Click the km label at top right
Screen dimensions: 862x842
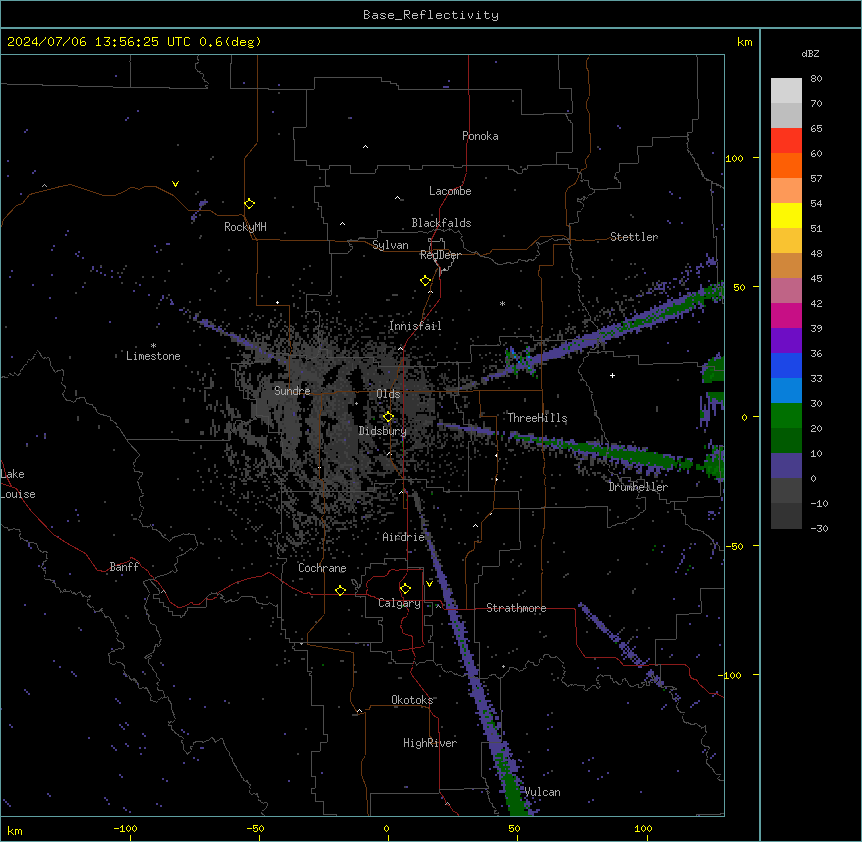[745, 42]
